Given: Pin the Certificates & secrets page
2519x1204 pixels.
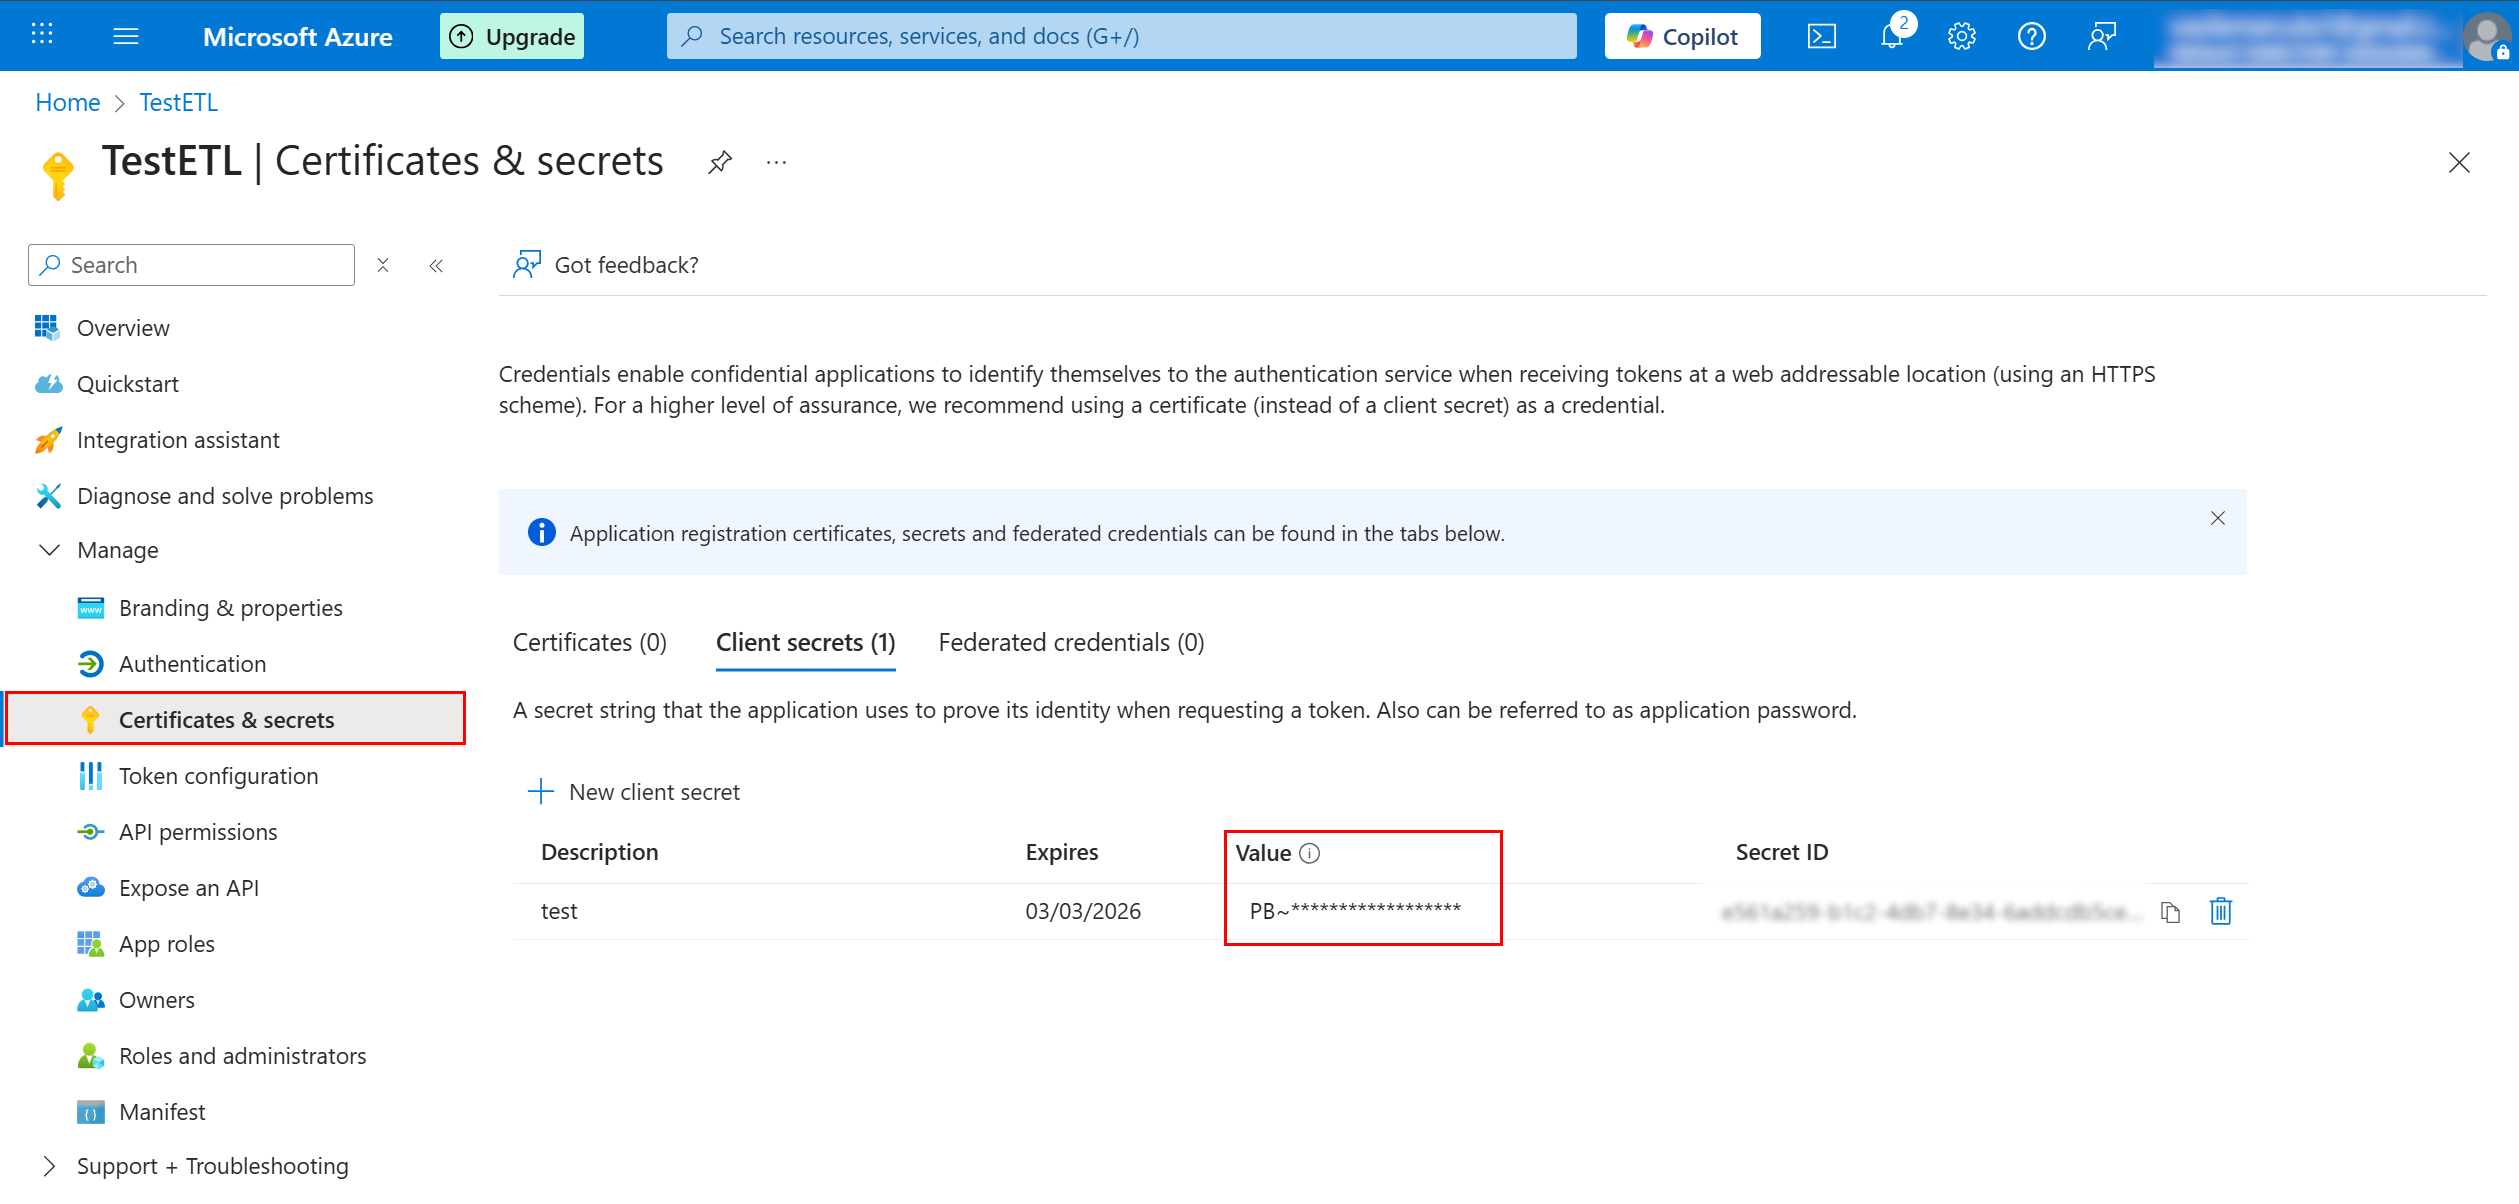Looking at the screenshot, I should [x=720, y=162].
